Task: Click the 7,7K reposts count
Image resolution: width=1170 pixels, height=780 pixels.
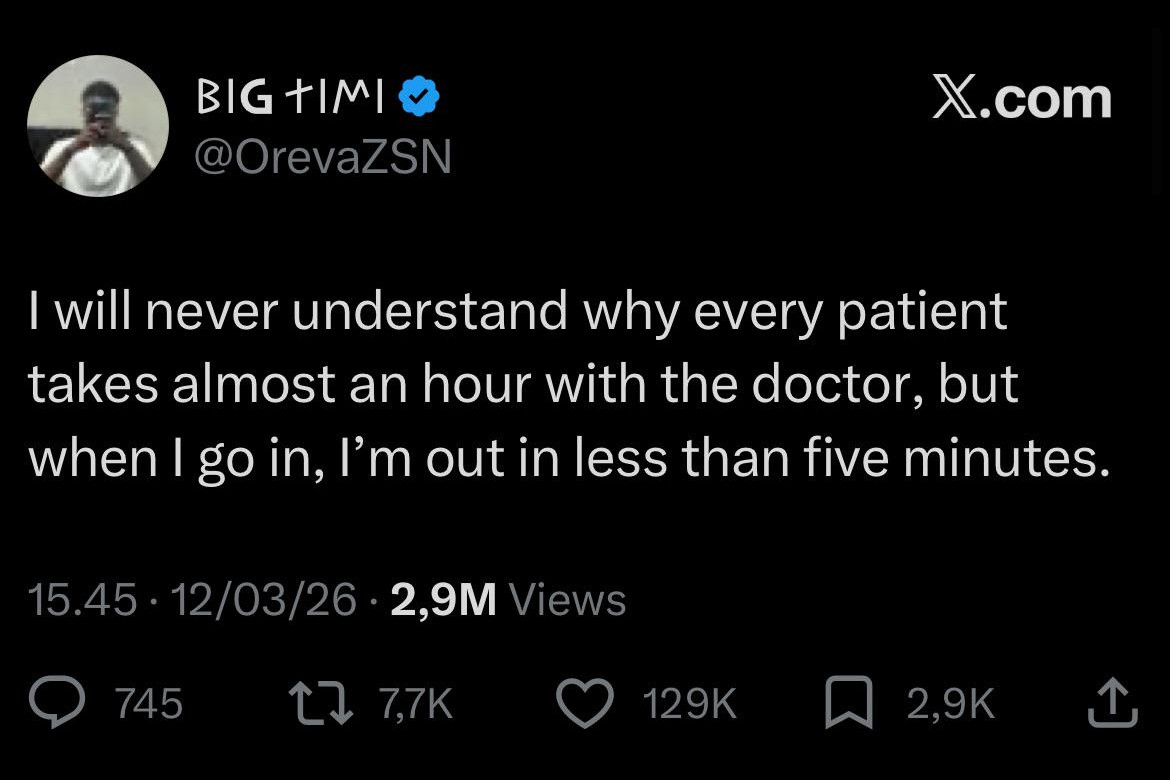Action: point(416,705)
